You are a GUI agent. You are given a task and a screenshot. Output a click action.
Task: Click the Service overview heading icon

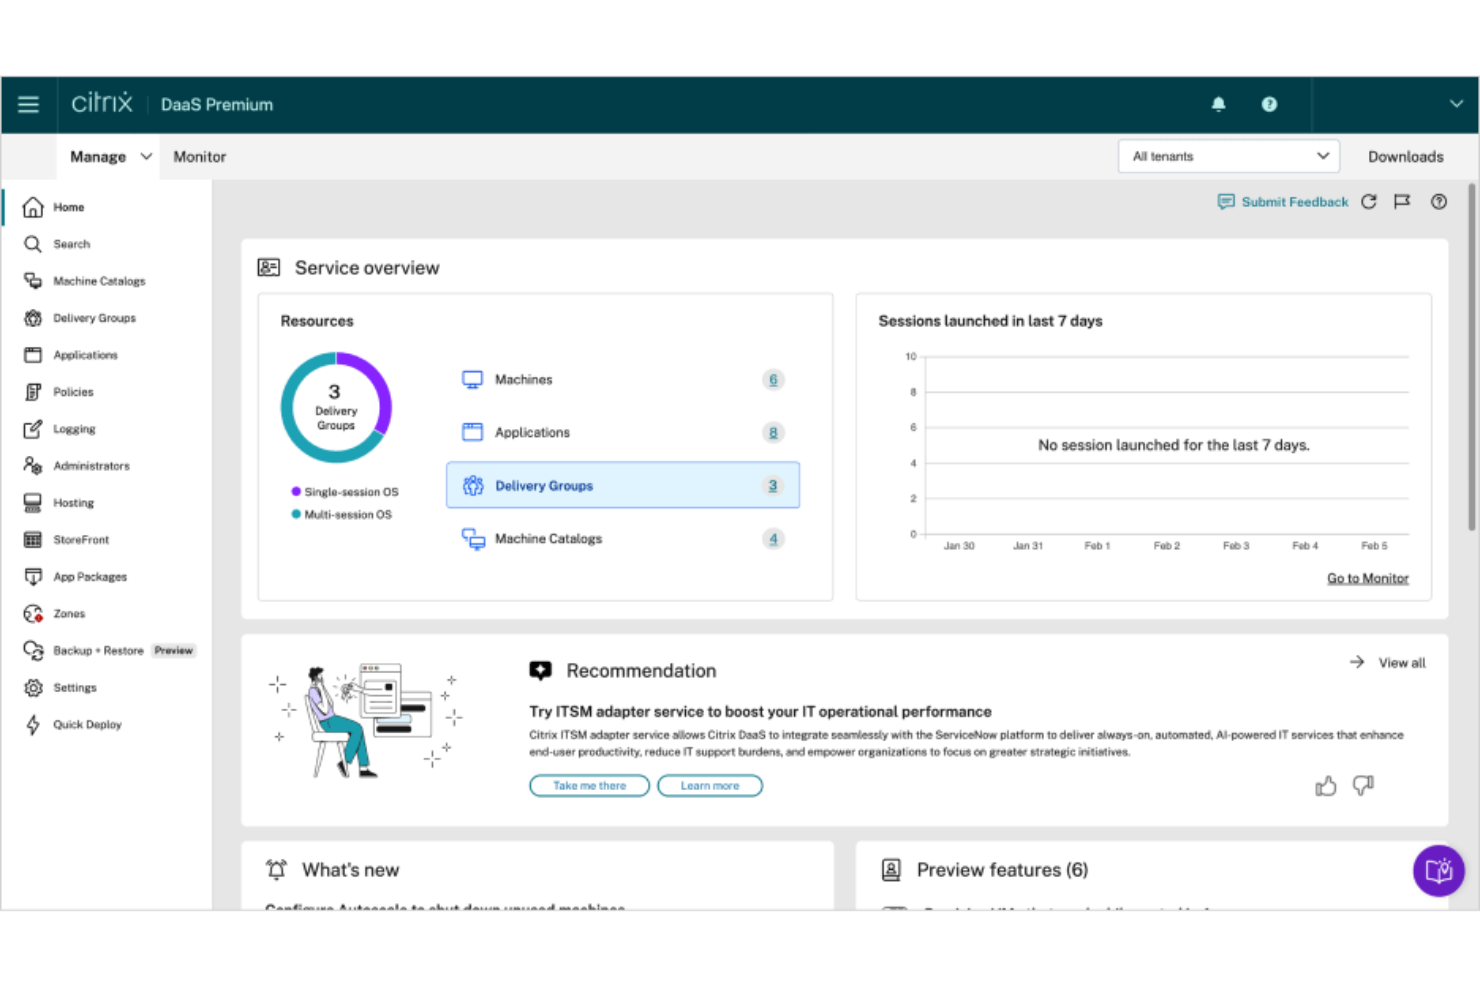point(269,268)
